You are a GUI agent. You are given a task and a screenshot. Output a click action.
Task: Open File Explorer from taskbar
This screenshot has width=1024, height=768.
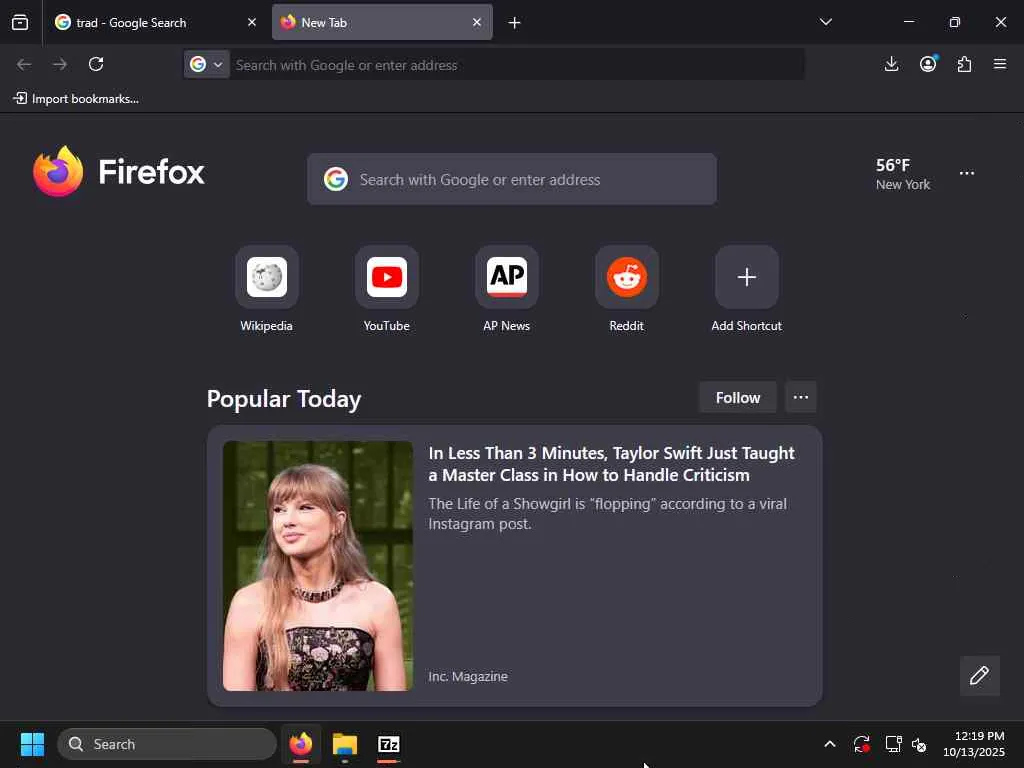click(x=345, y=744)
